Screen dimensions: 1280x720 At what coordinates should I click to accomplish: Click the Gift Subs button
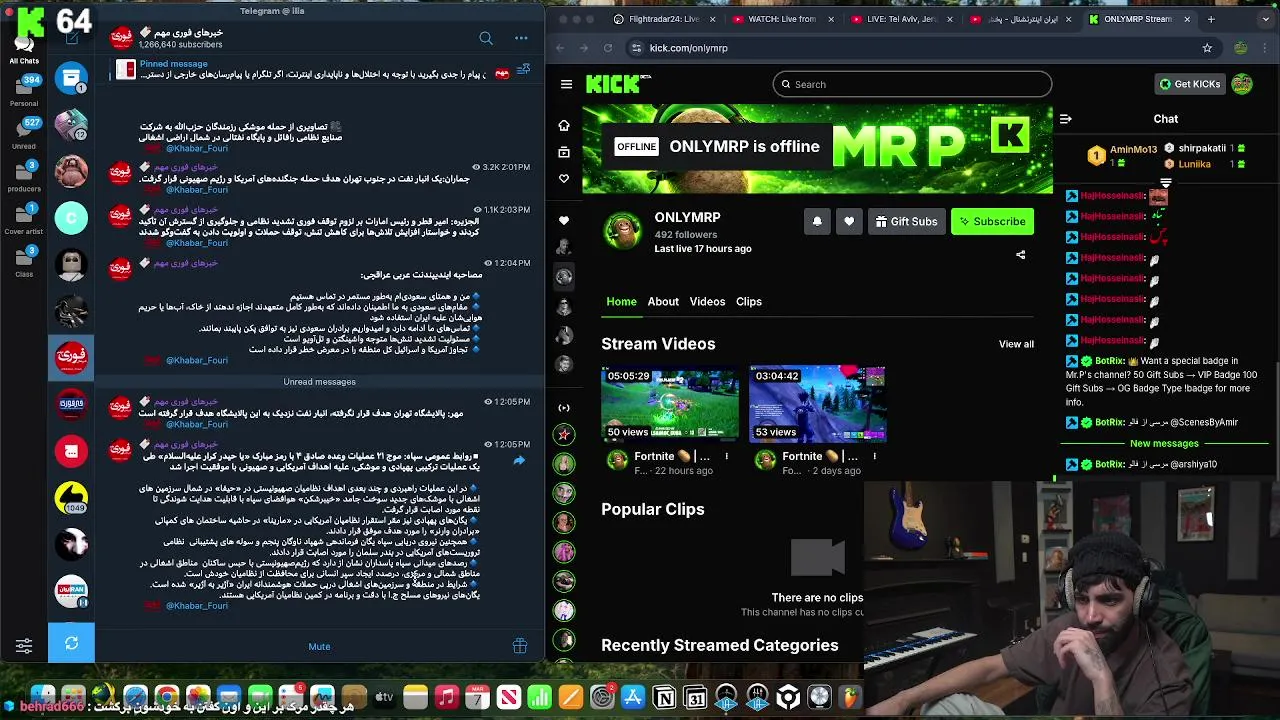tap(906, 222)
